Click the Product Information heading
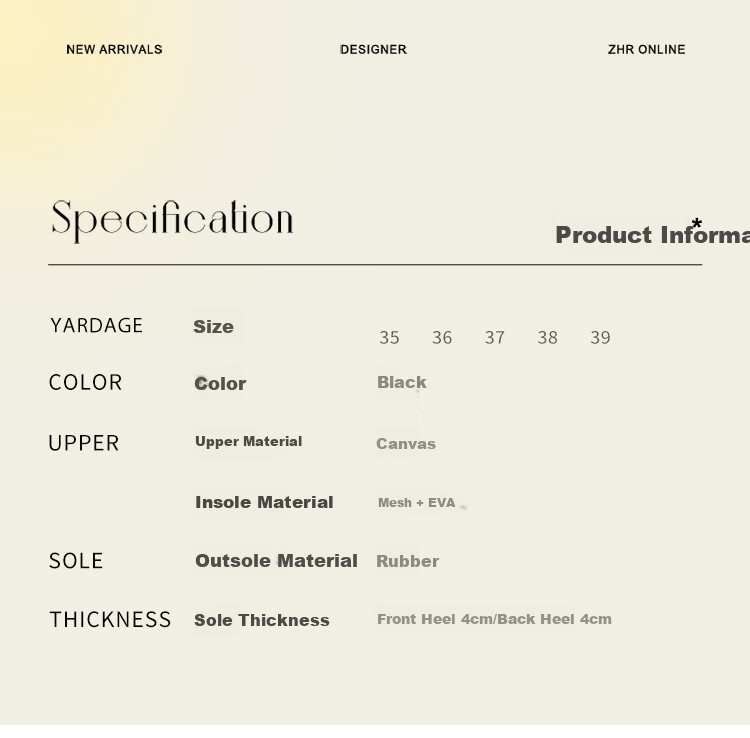 coord(652,235)
